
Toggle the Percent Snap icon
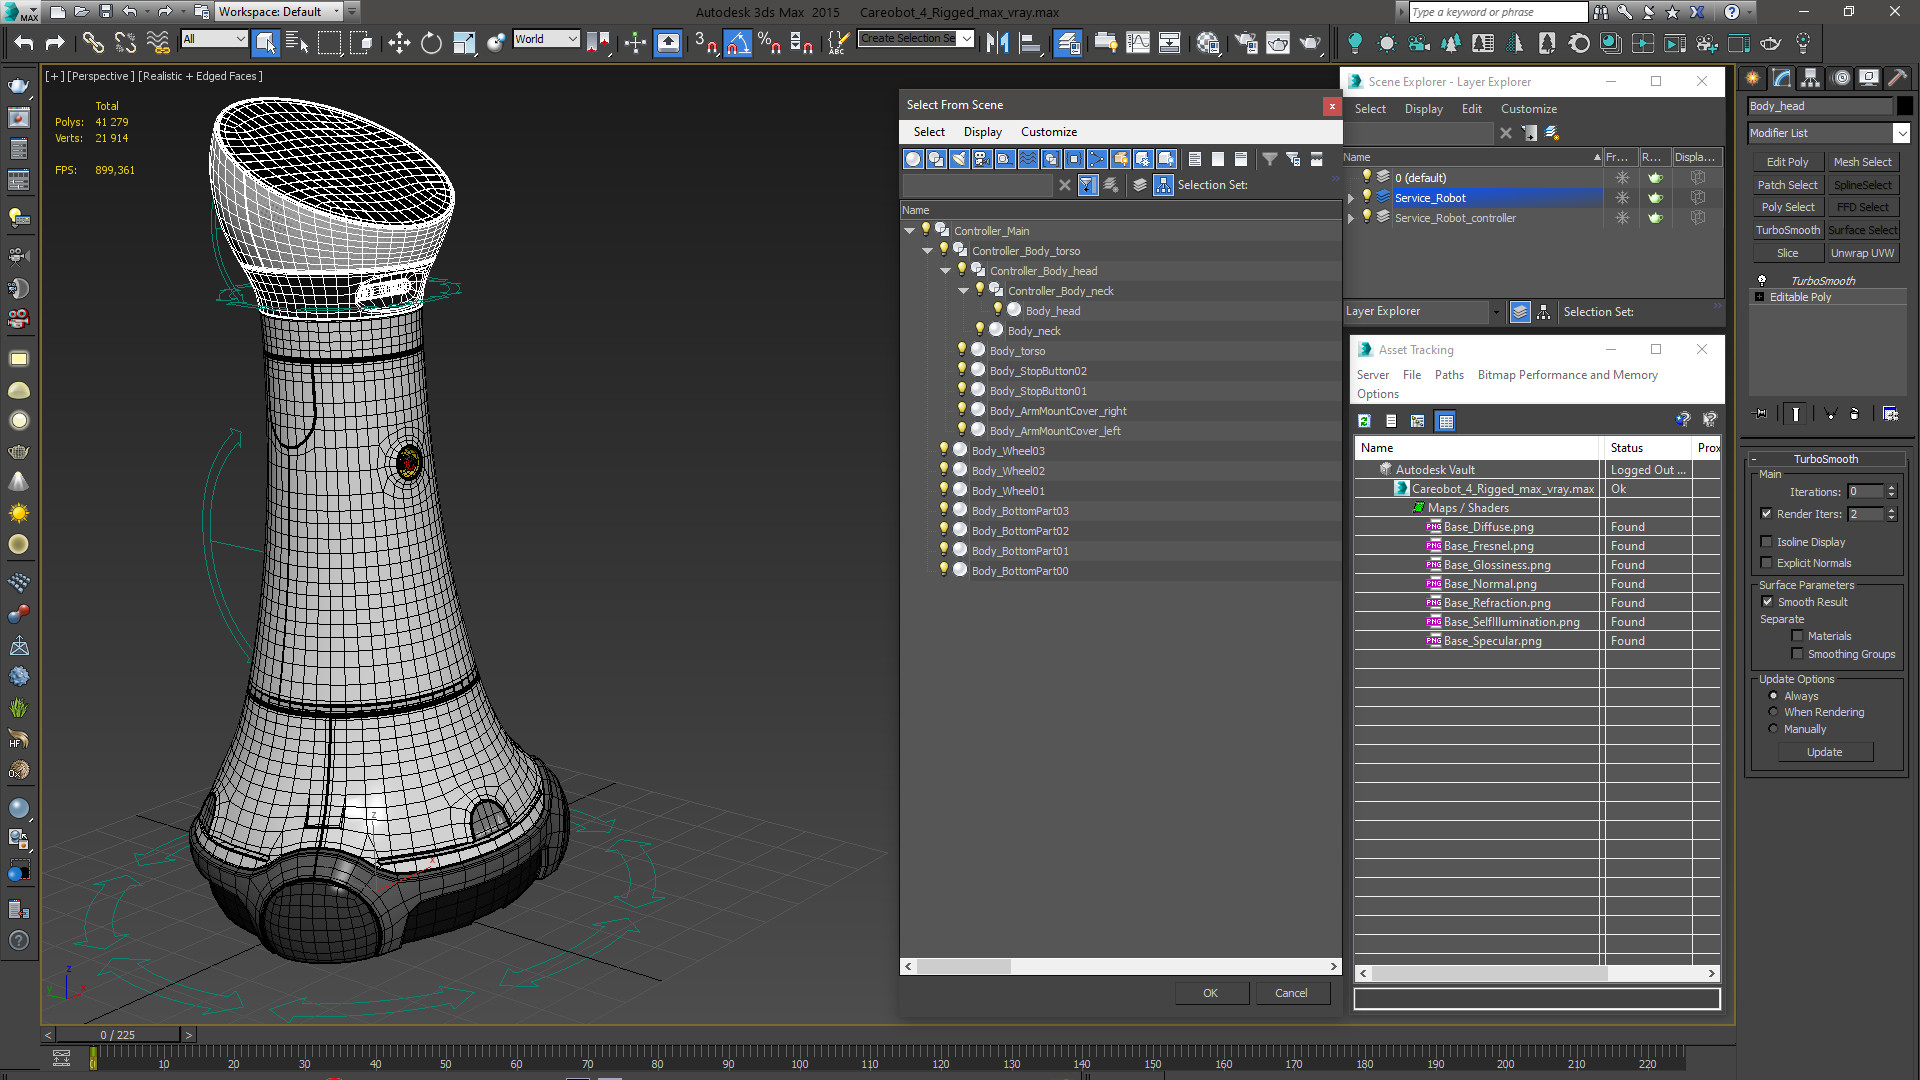coord(769,42)
